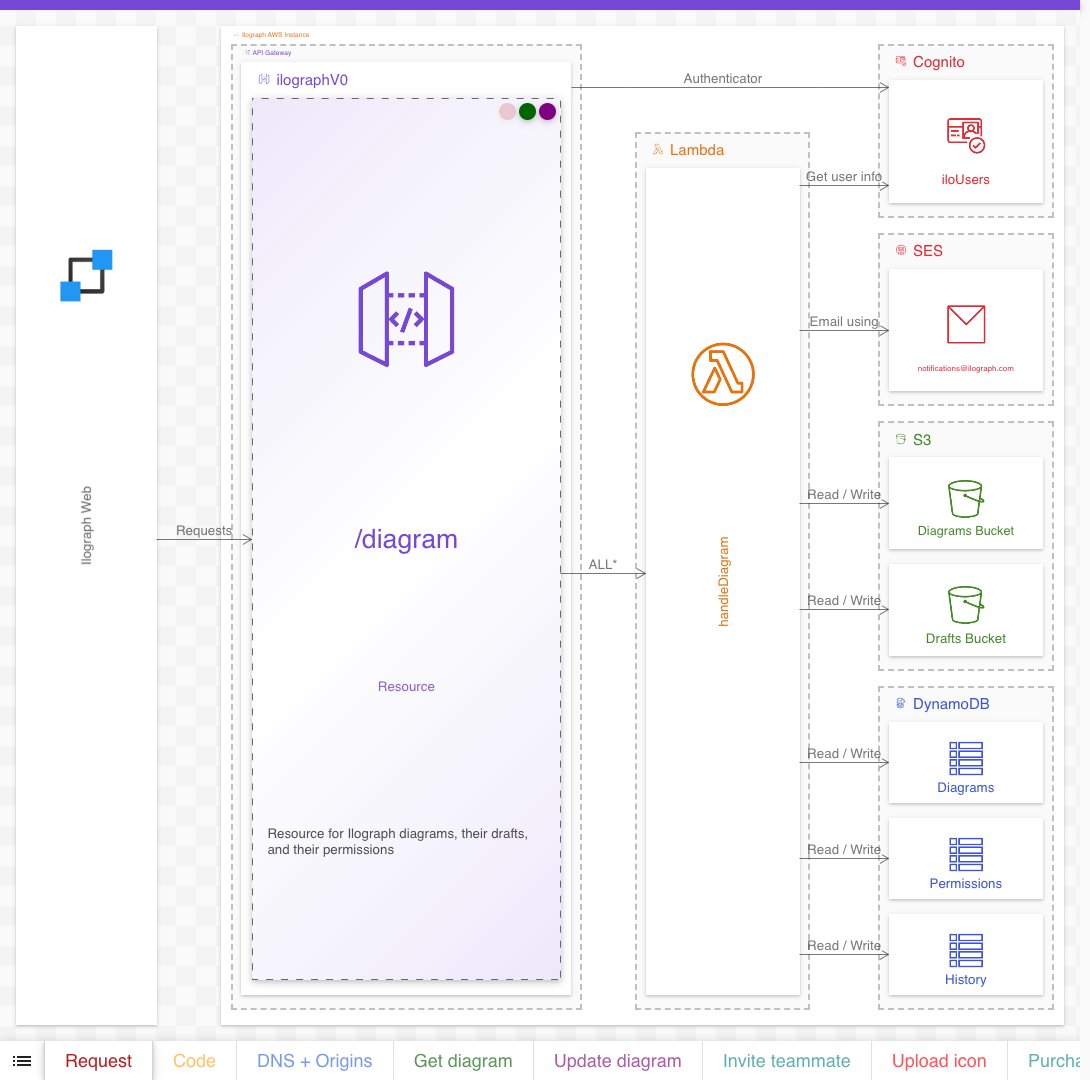Select the Drafts Bucket icon
Screen dimensions: 1090x1080
point(966,605)
